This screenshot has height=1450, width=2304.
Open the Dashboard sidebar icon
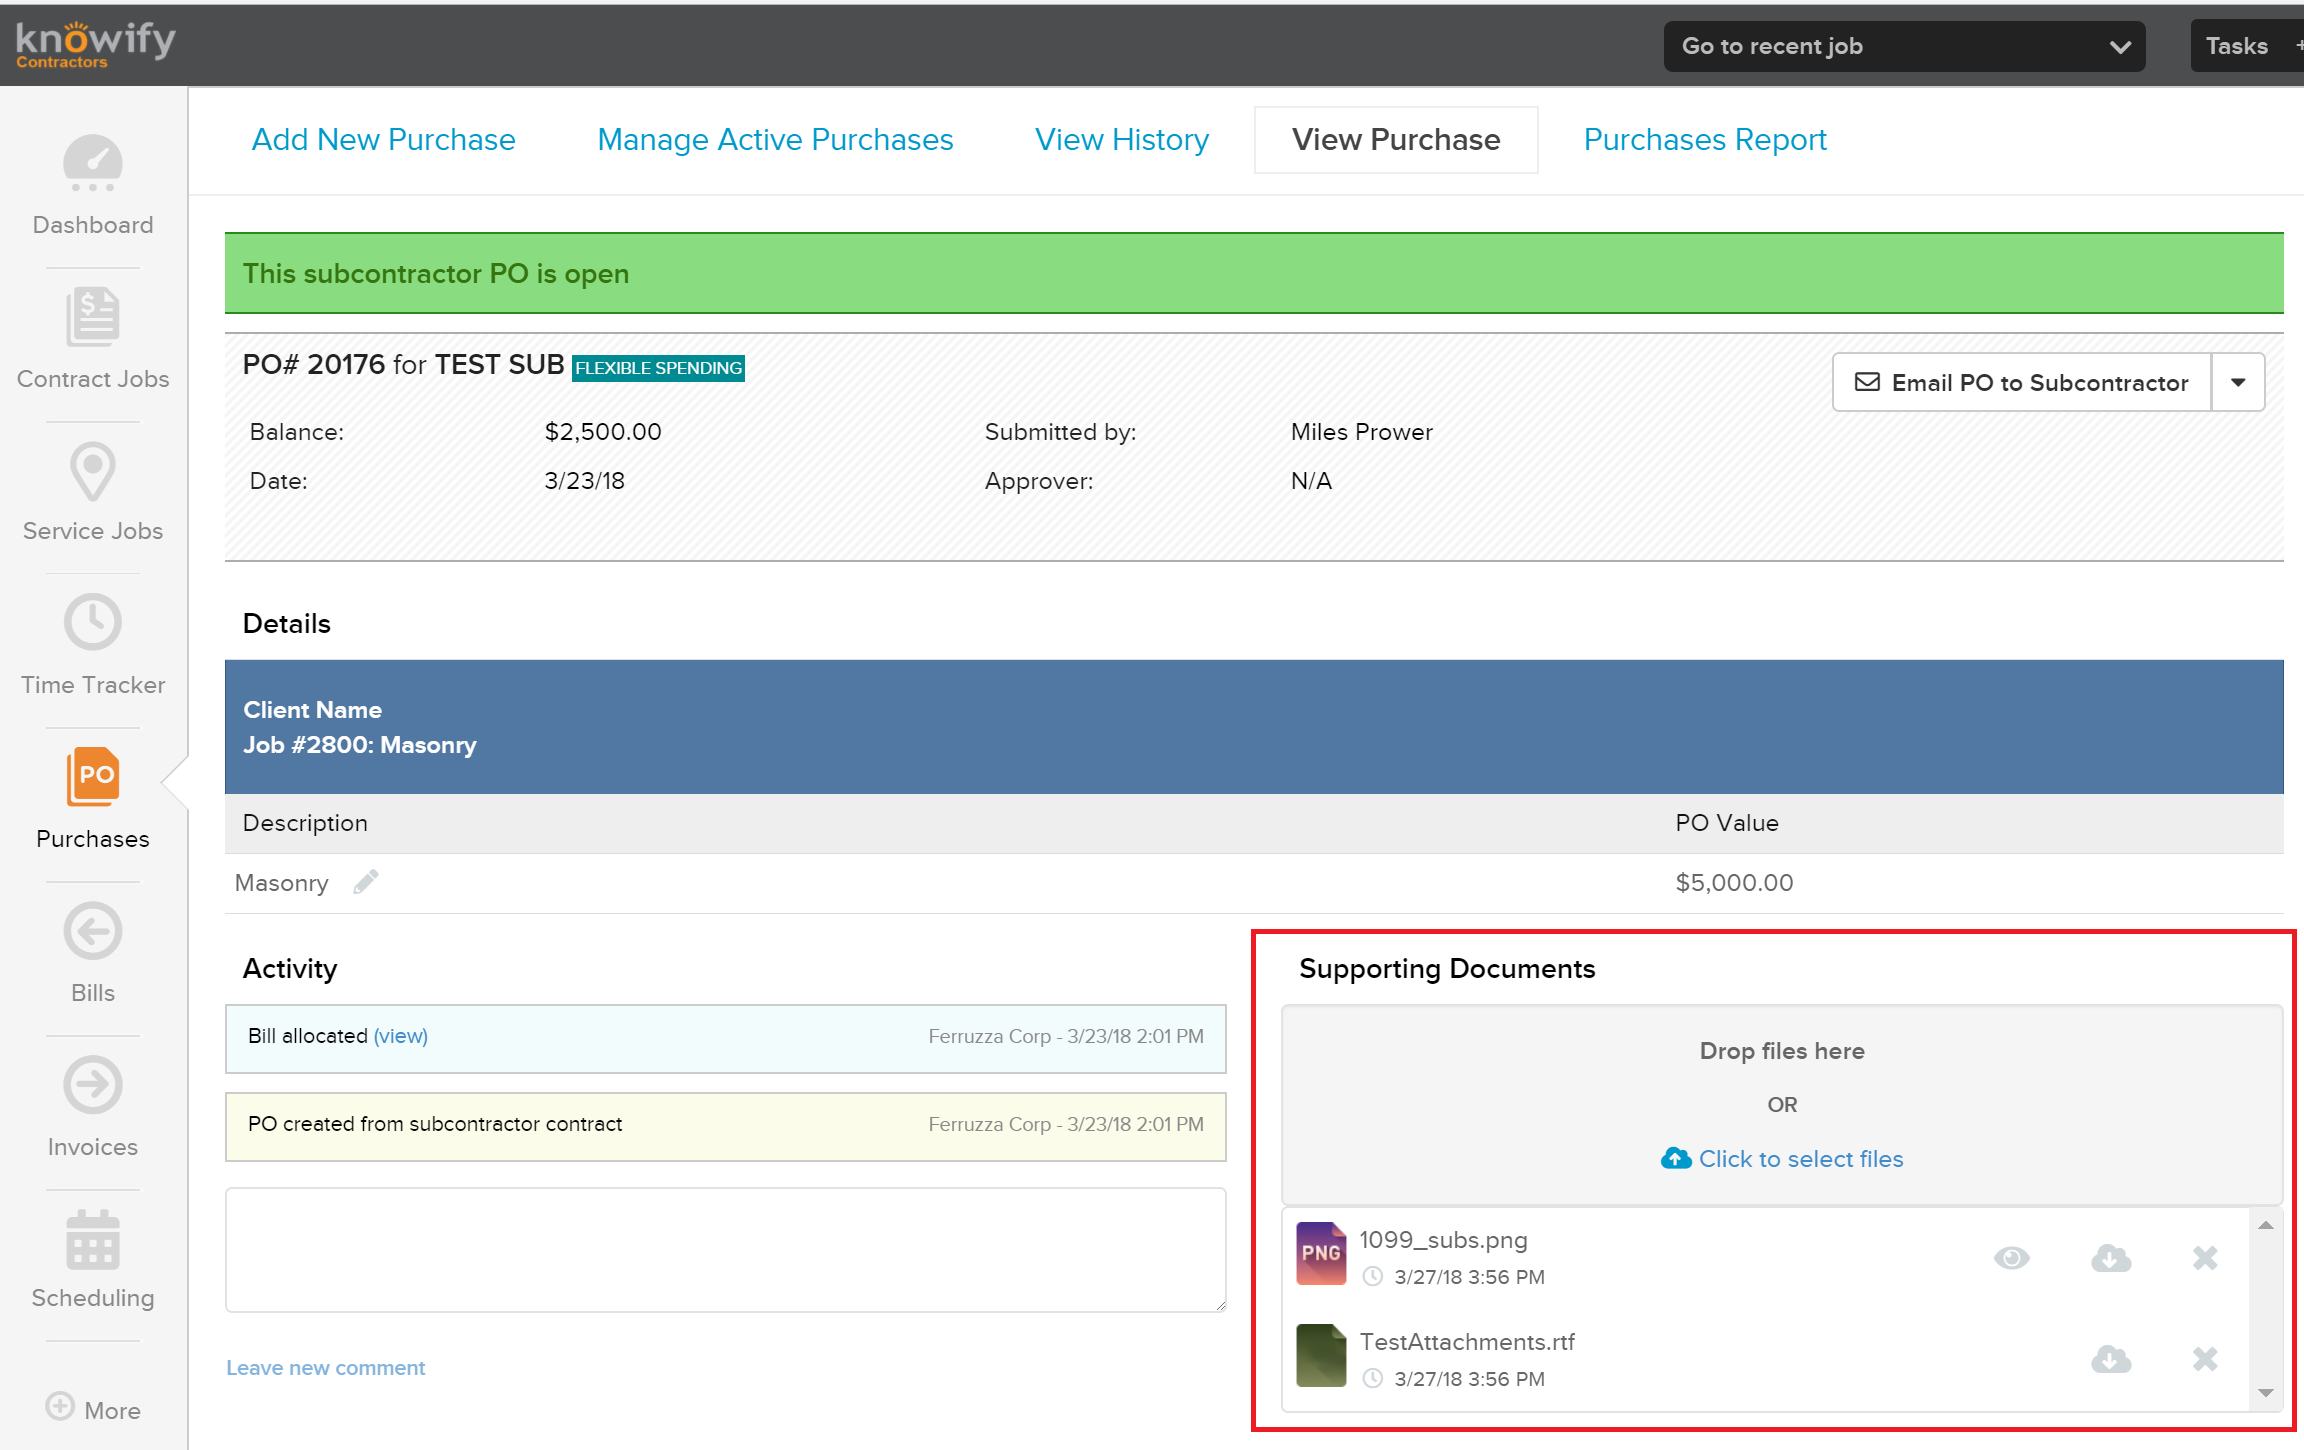click(x=93, y=164)
